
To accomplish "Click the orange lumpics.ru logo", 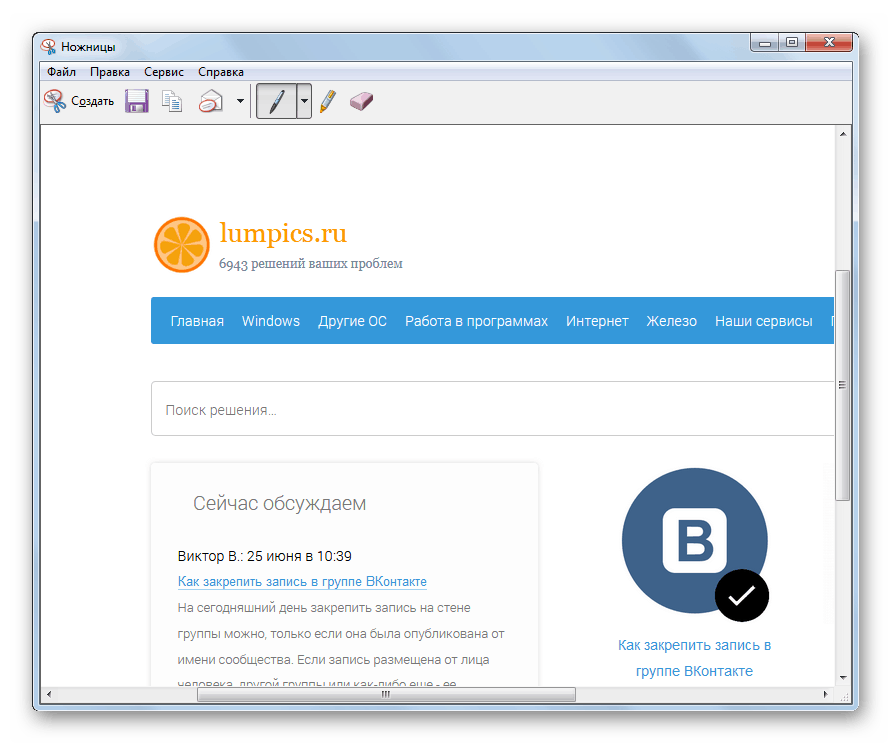I will coord(181,243).
